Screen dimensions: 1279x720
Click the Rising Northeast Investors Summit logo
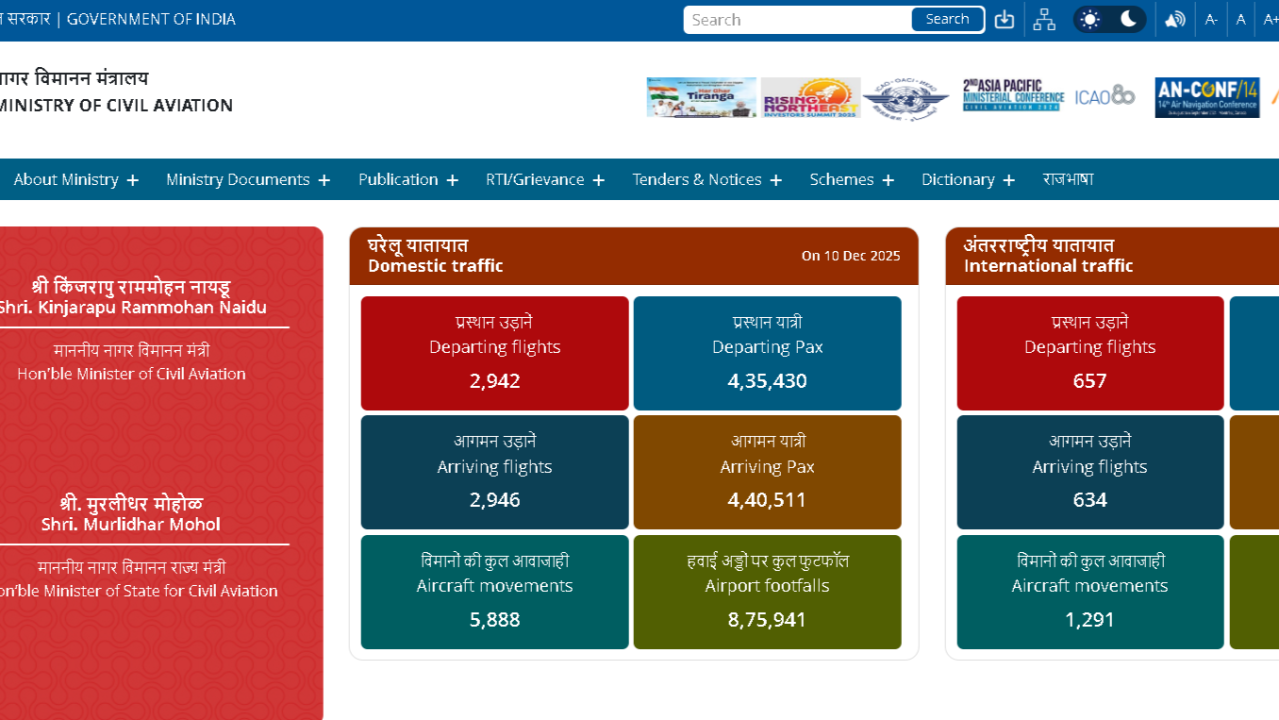810,98
